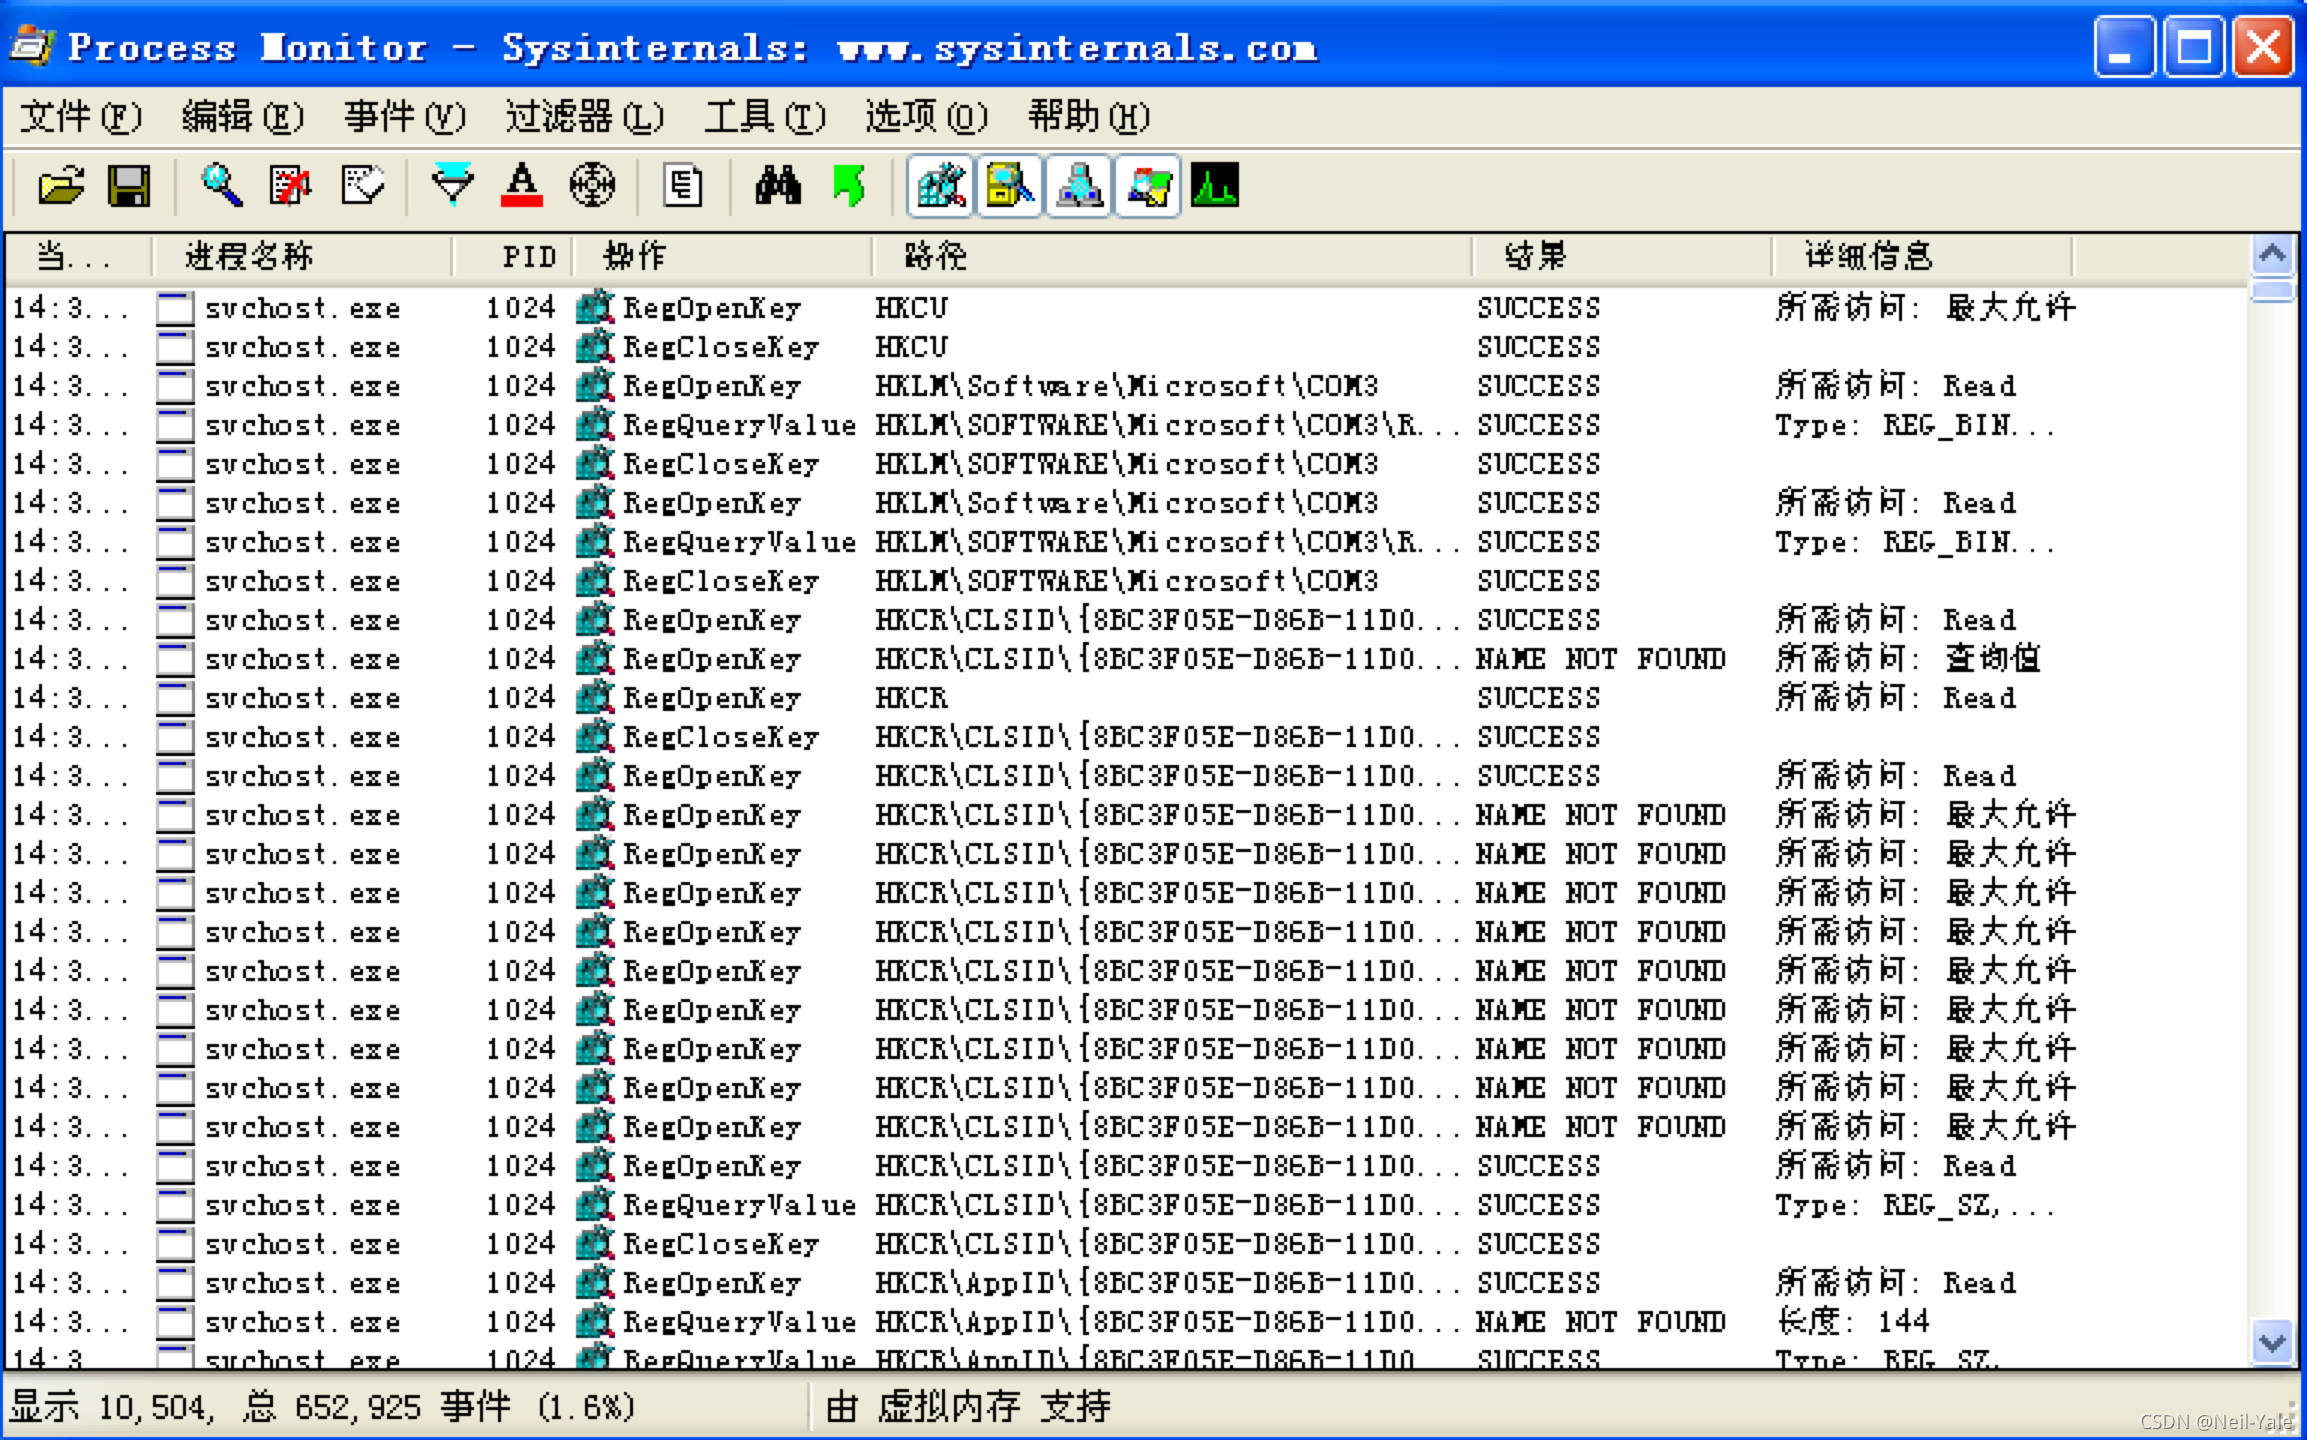Viewport: 2307px width, 1440px height.
Task: Open the 帮助(H) menu
Action: (1089, 117)
